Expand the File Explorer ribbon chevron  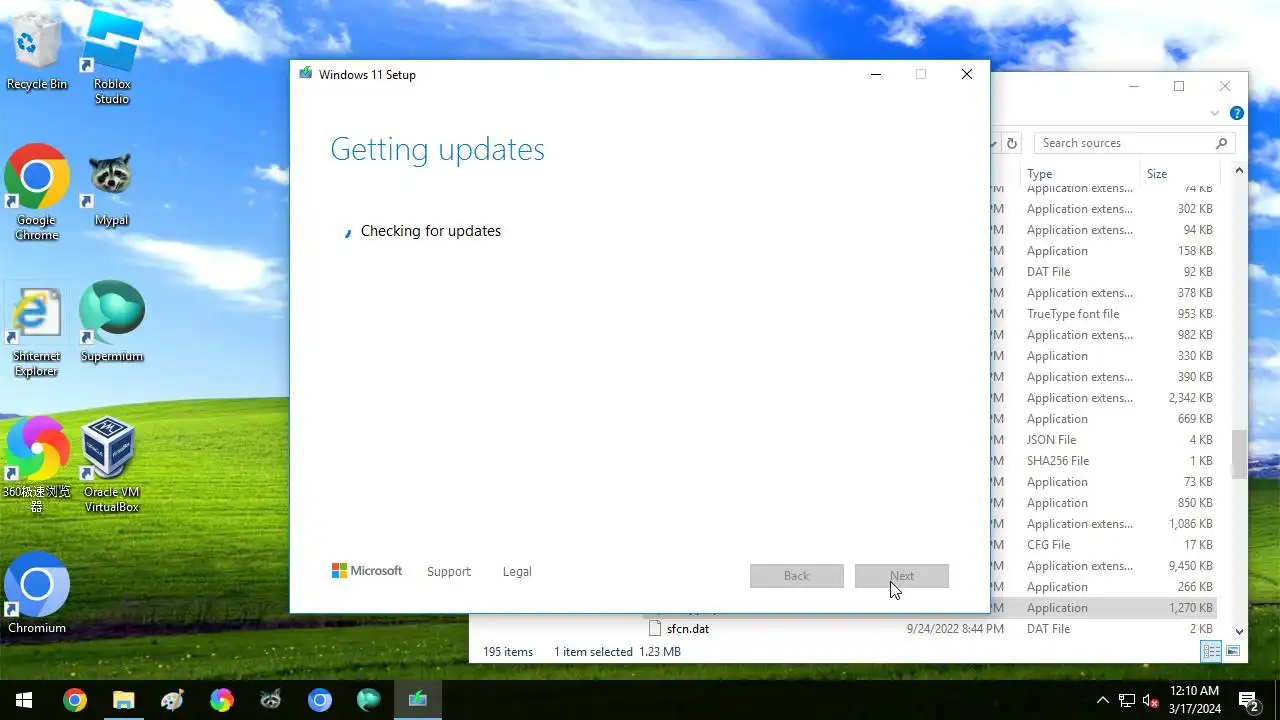(x=1215, y=113)
